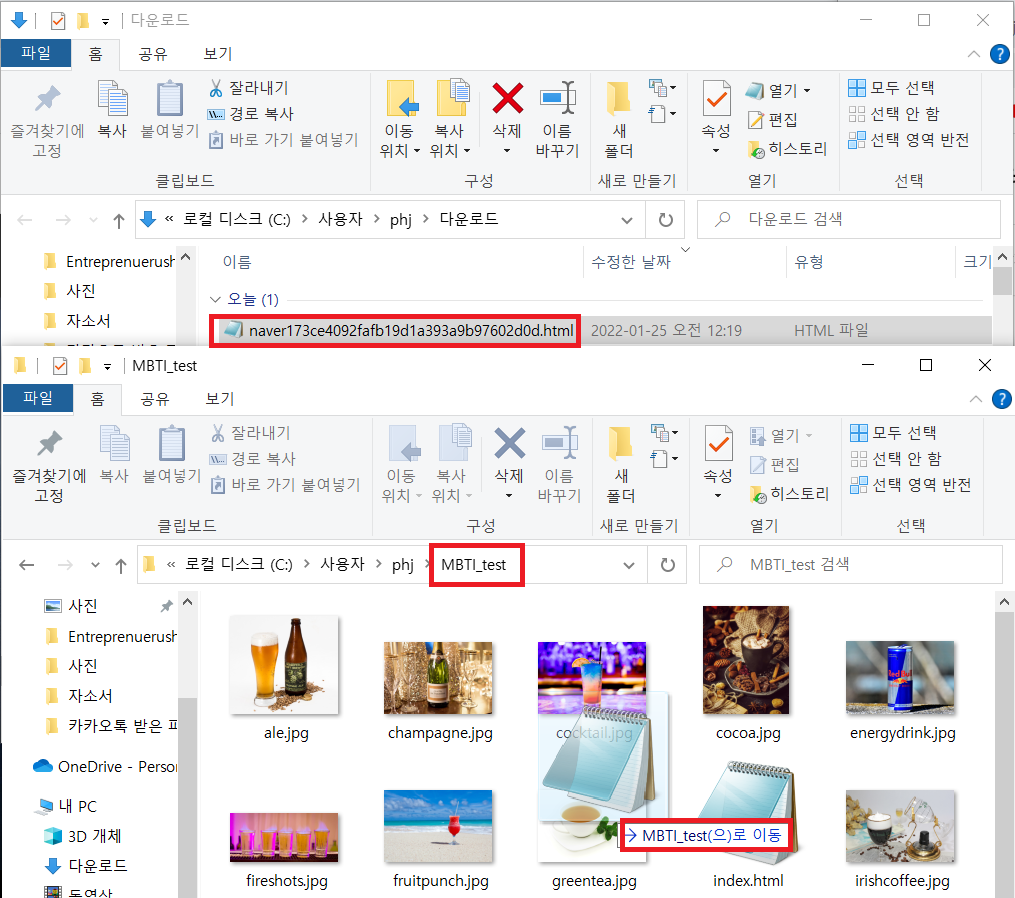Select naver173ce4092fafb19d1a393a9b97602d0d.html file
This screenshot has height=898, width=1015.
(411, 331)
